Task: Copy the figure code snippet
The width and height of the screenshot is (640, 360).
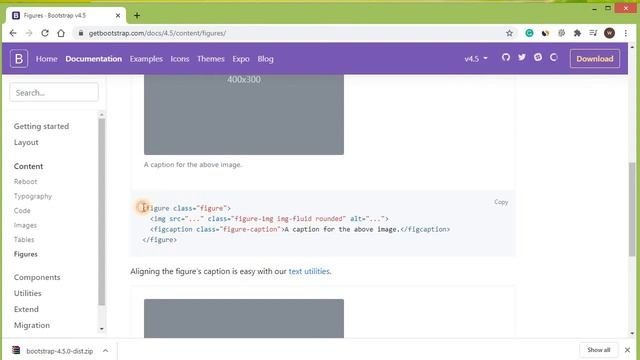Action: 501,202
